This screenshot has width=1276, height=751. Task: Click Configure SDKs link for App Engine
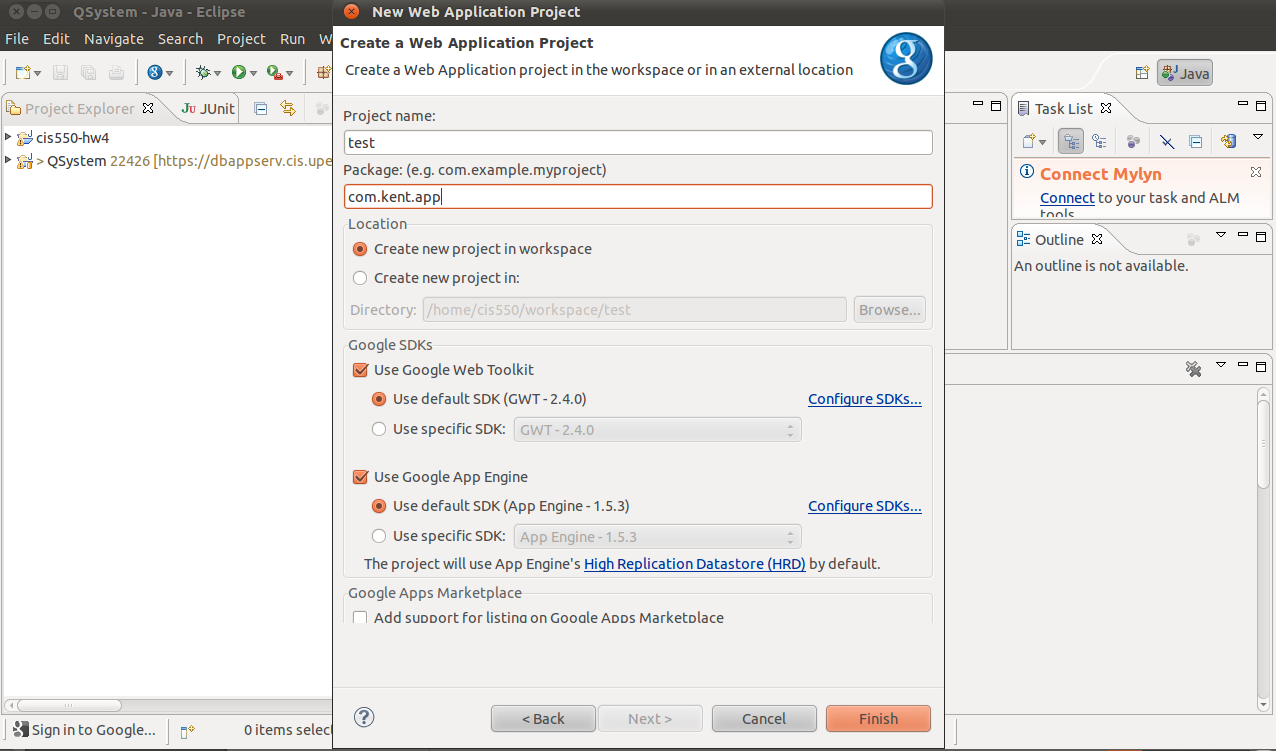click(865, 506)
